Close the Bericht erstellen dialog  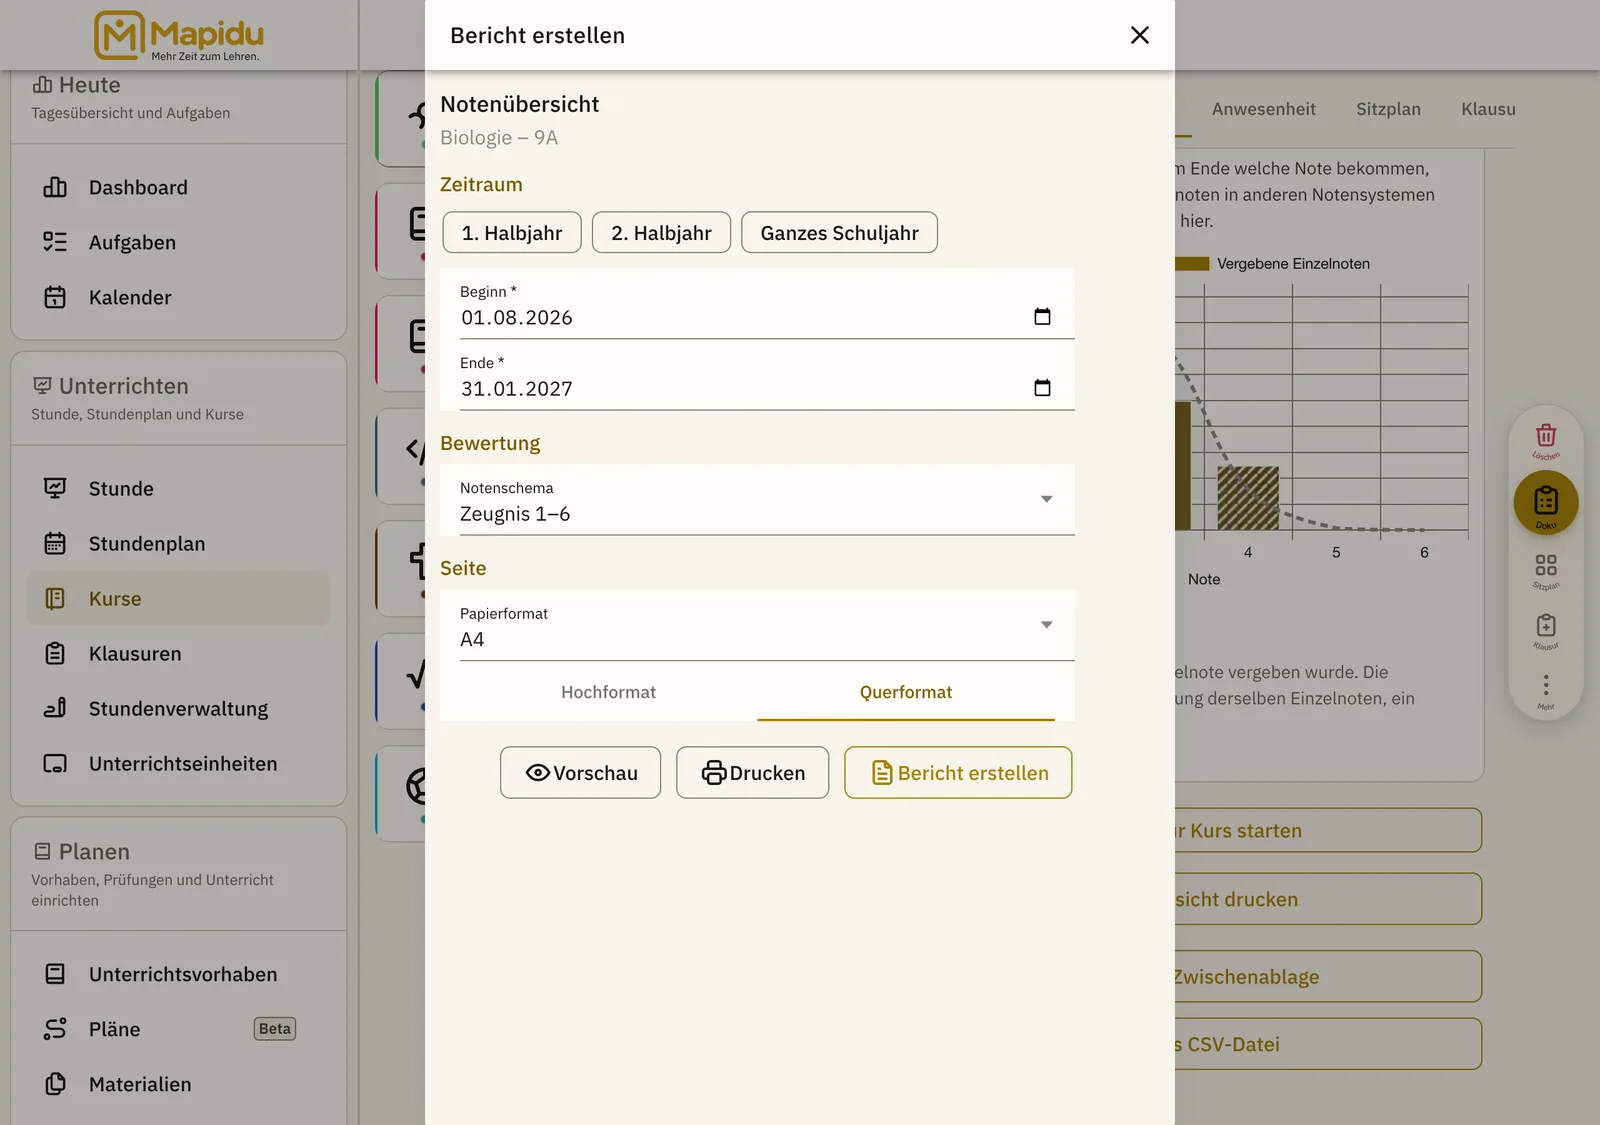point(1140,35)
